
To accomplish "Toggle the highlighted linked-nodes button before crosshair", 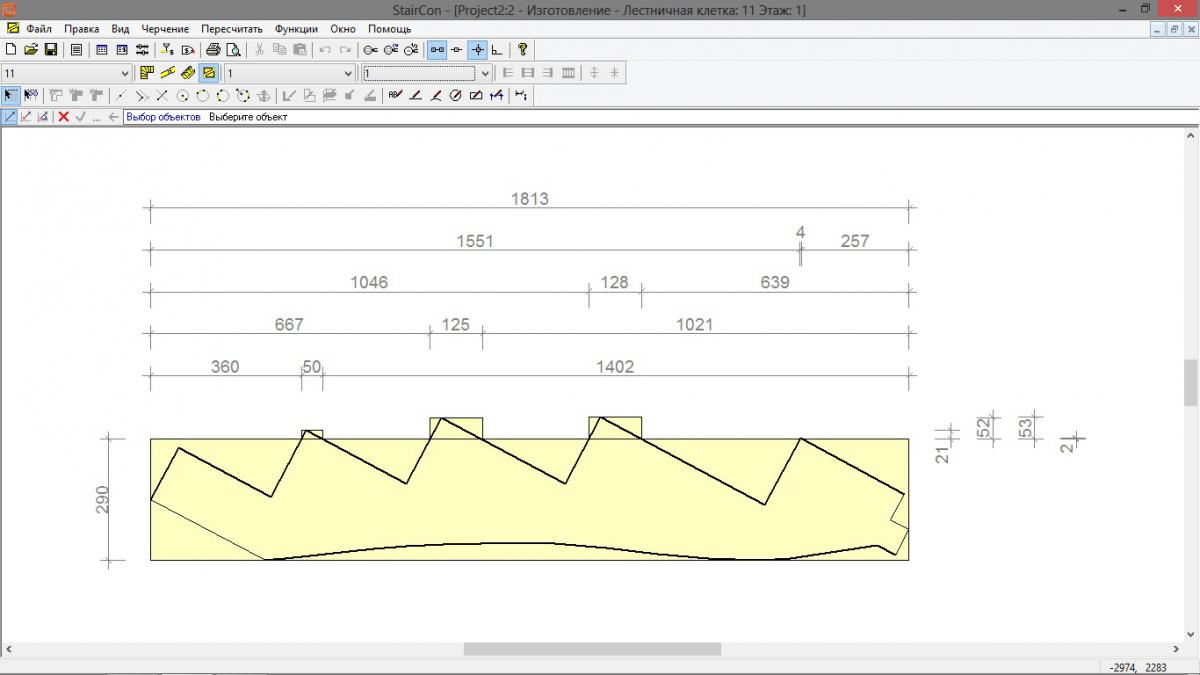I will click(x=437, y=50).
